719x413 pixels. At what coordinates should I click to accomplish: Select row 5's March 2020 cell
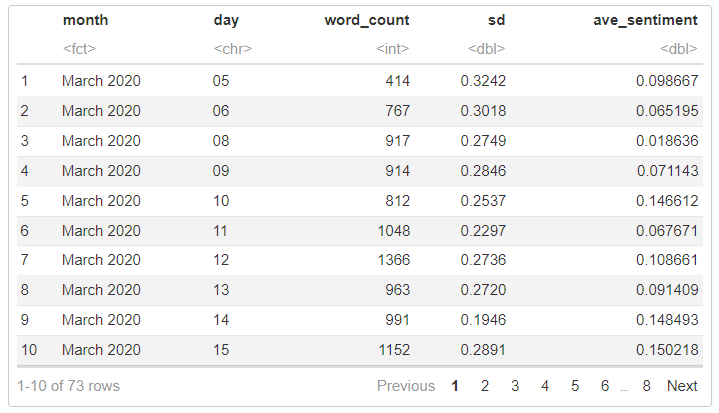(101, 200)
